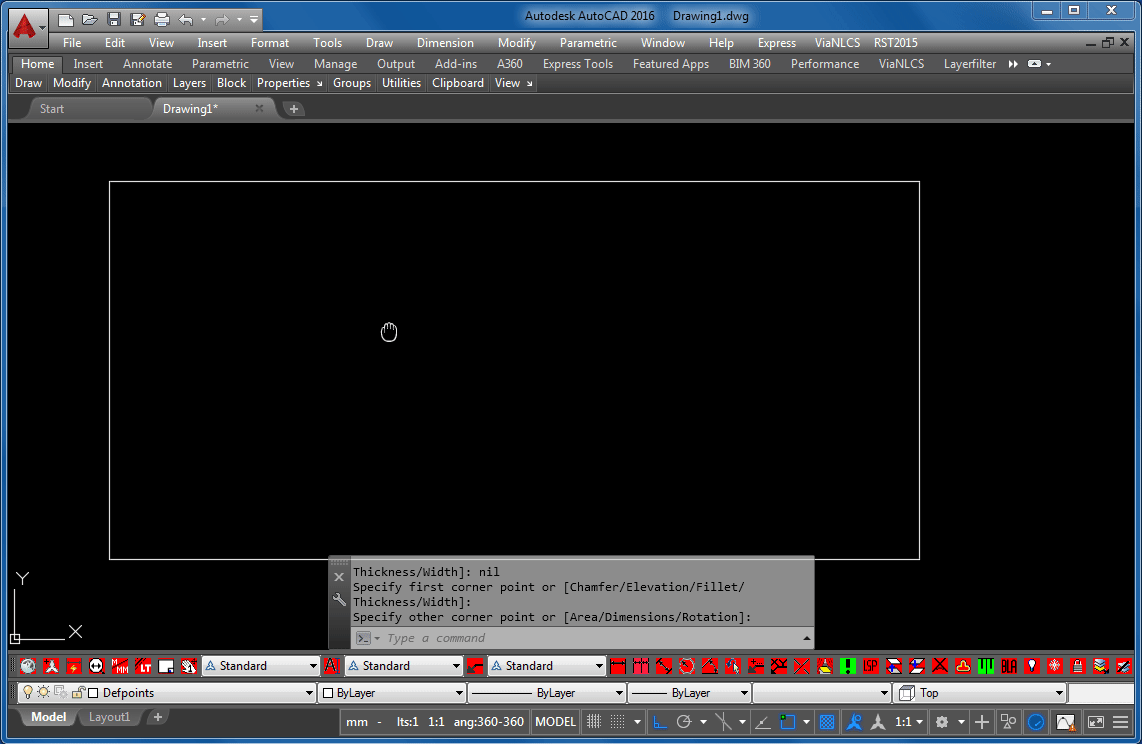The height and width of the screenshot is (744, 1142).
Task: Toggle the layer lock padlock
Action: point(78,692)
